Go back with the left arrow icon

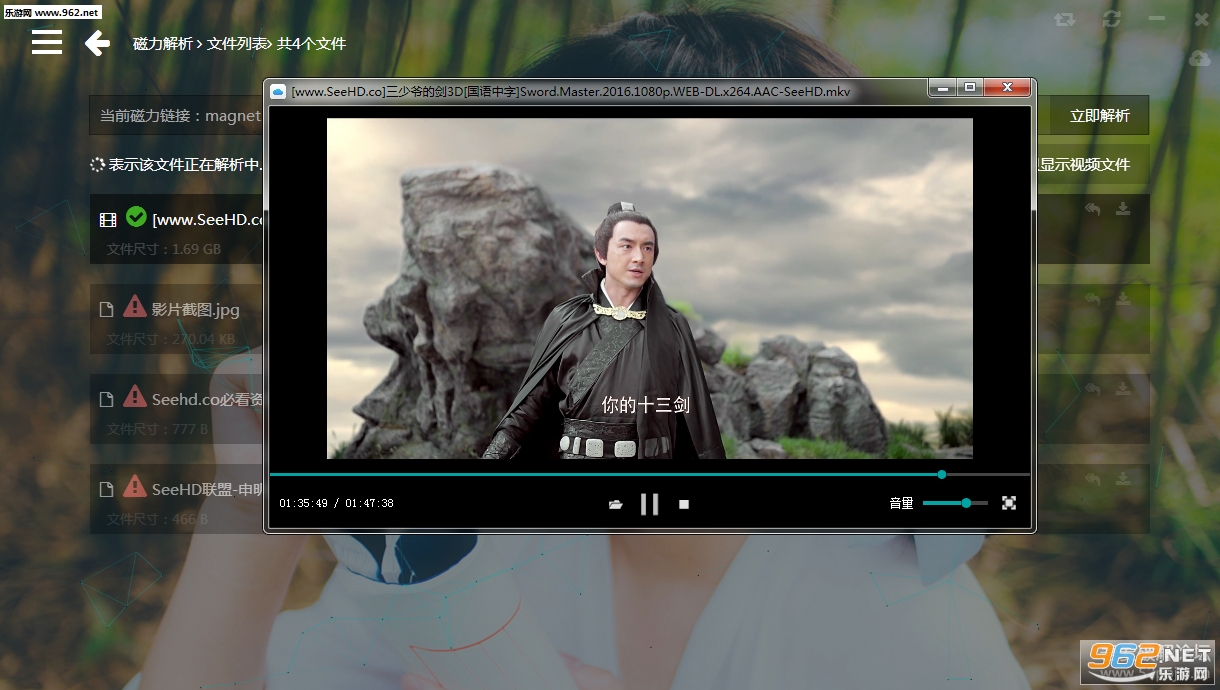(x=97, y=43)
